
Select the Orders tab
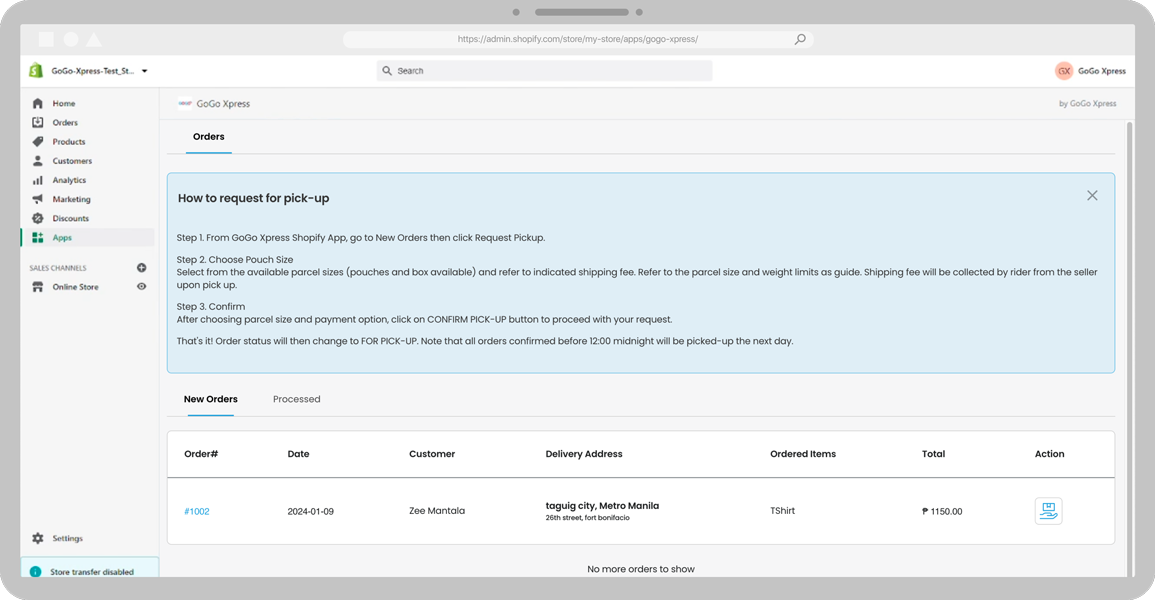208,137
